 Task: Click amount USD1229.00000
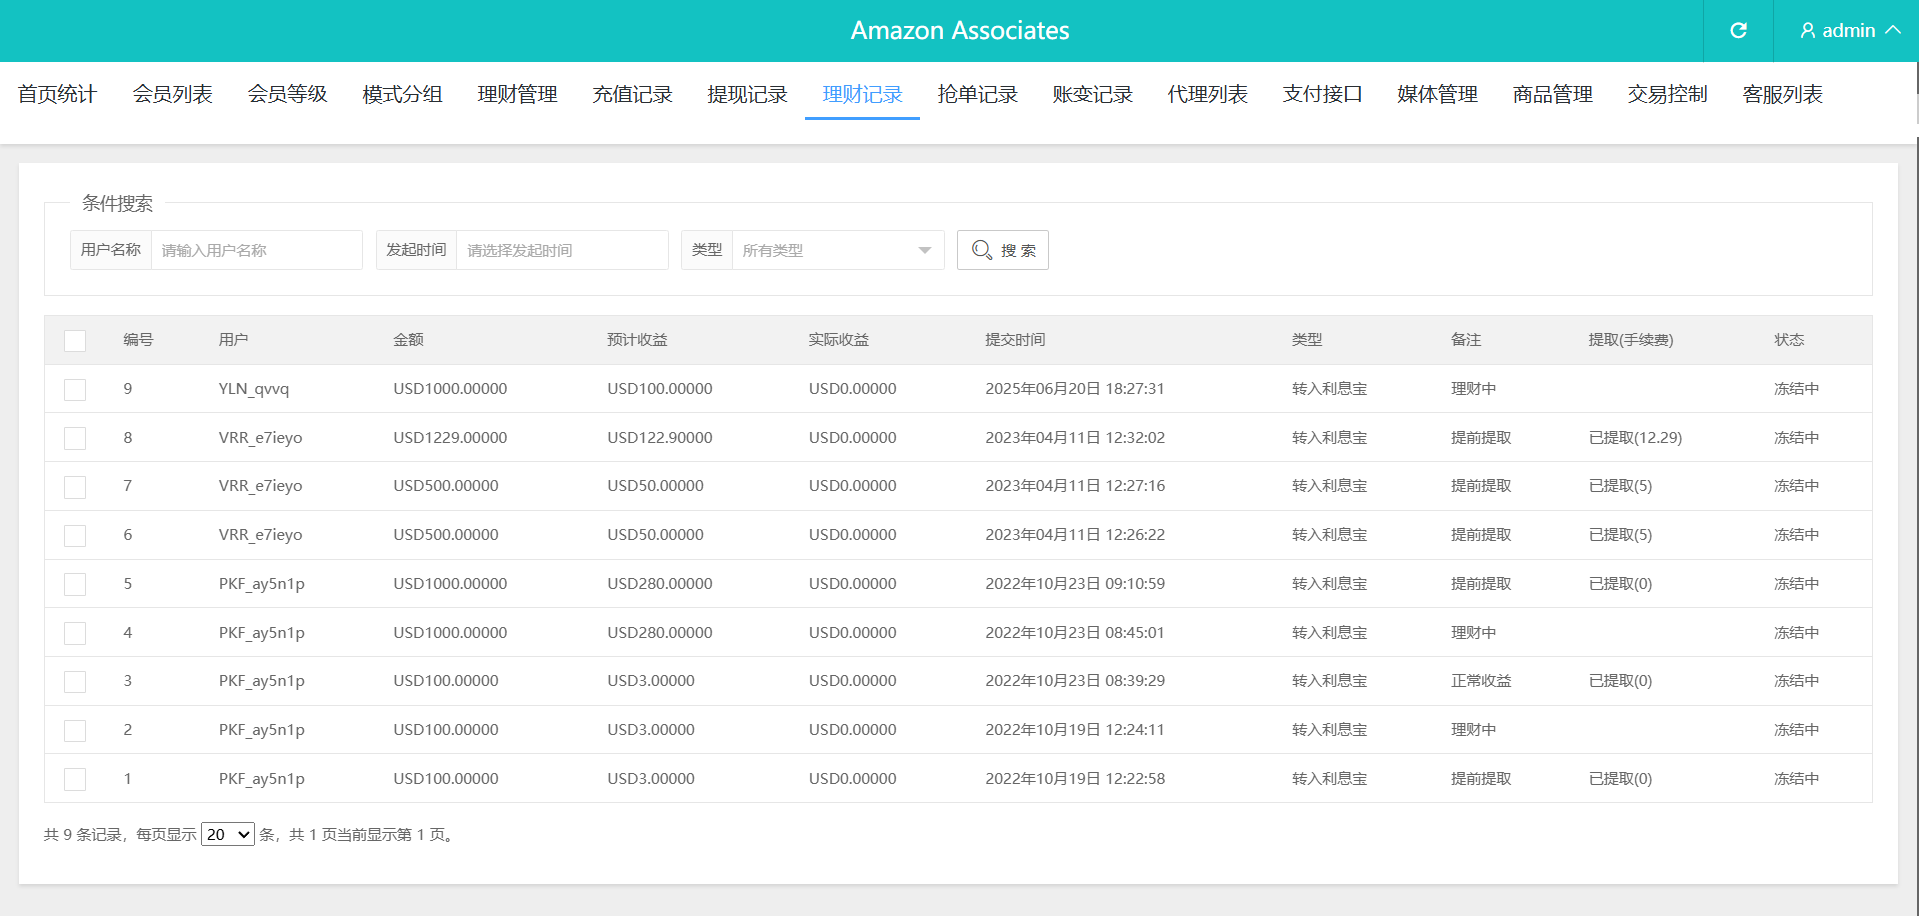(x=450, y=438)
